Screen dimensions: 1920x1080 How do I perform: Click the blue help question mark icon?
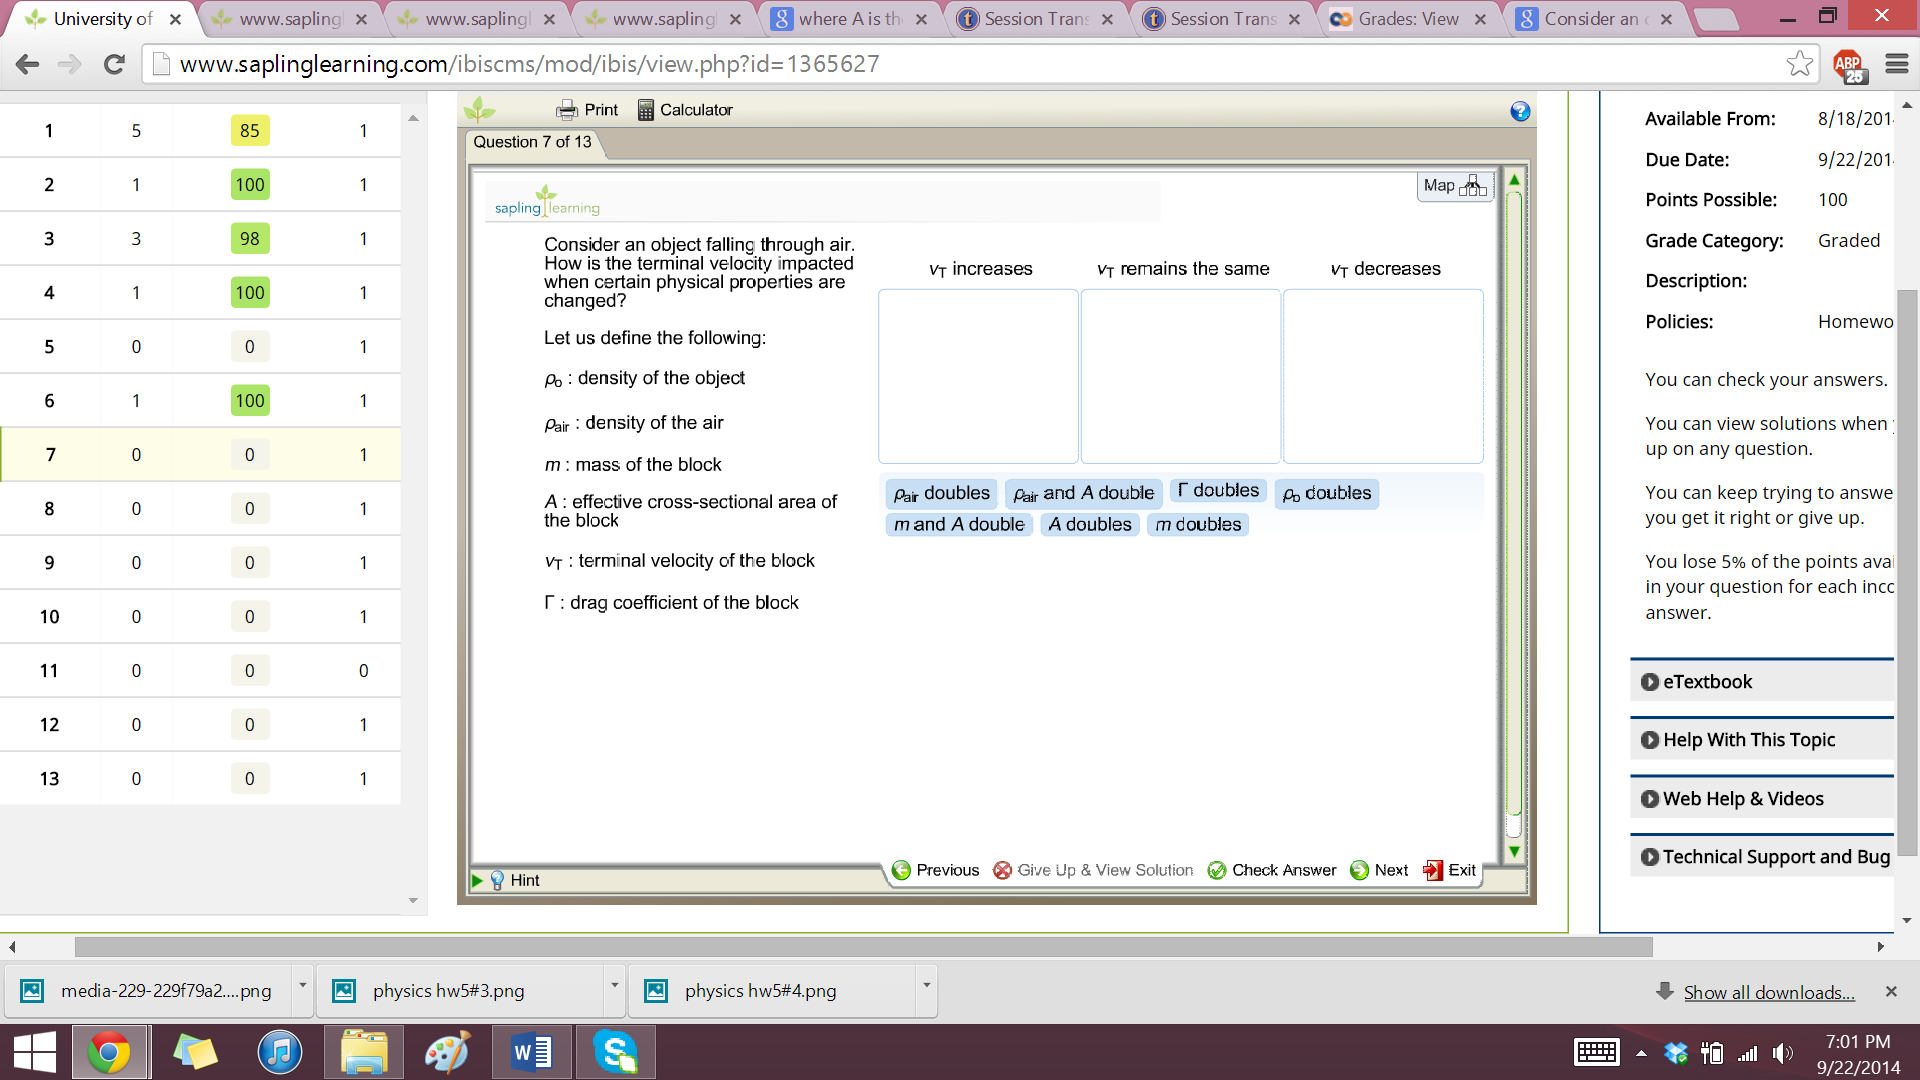(1520, 112)
